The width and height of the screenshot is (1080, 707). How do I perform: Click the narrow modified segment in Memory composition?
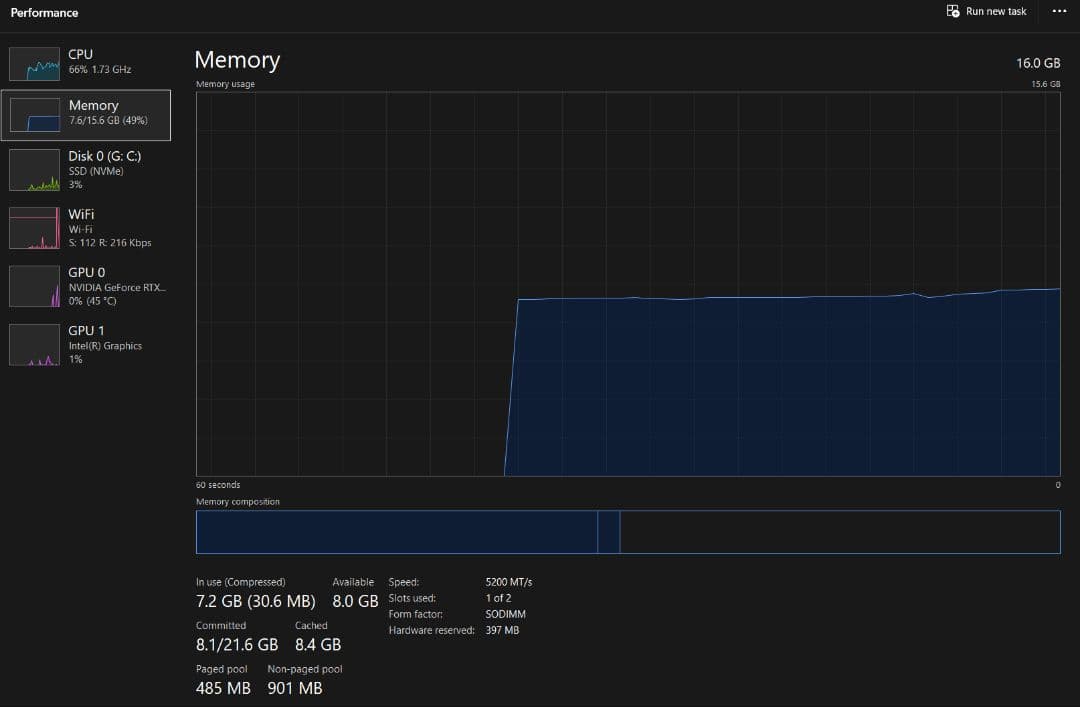click(608, 532)
